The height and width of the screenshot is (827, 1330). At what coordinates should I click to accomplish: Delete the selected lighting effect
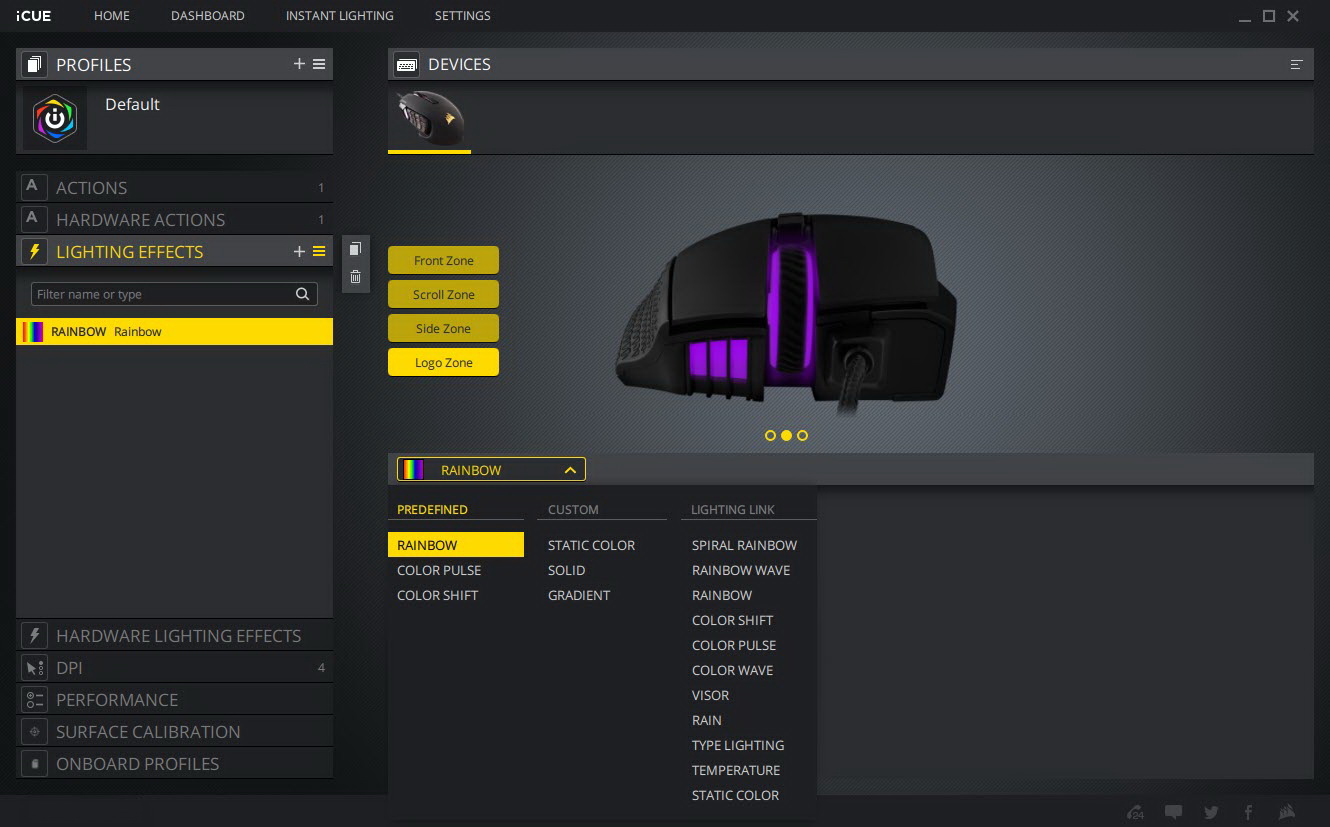[x=355, y=277]
